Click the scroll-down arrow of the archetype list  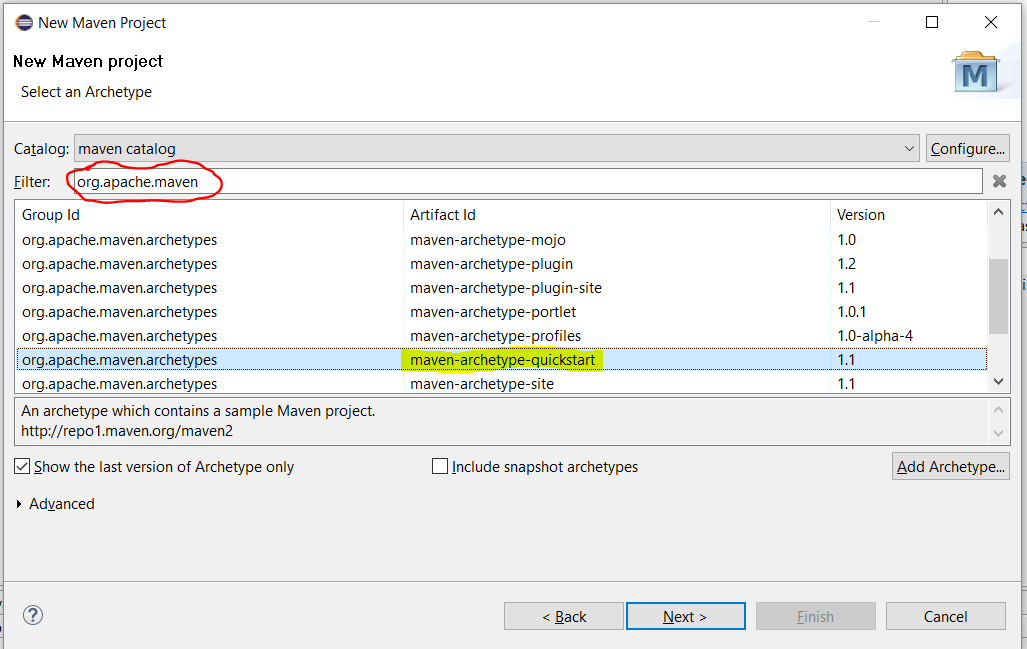click(999, 381)
